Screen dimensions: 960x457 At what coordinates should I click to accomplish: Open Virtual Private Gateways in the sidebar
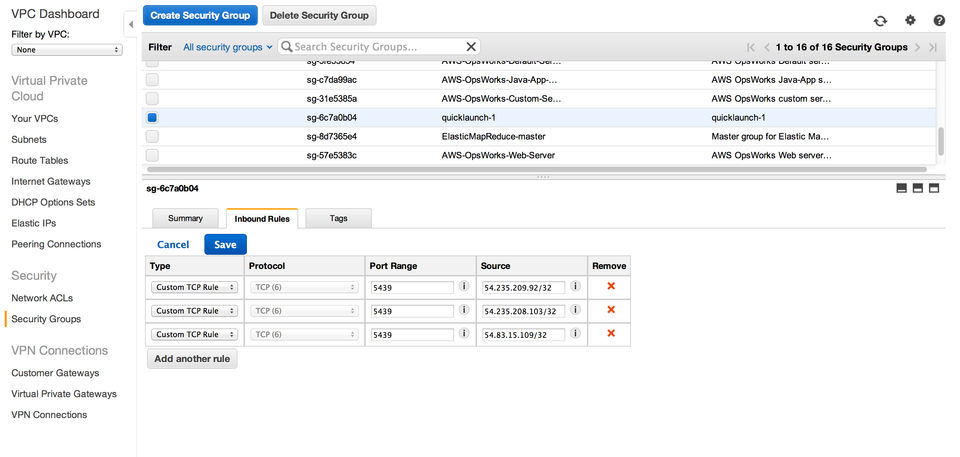pyautogui.click(x=64, y=394)
